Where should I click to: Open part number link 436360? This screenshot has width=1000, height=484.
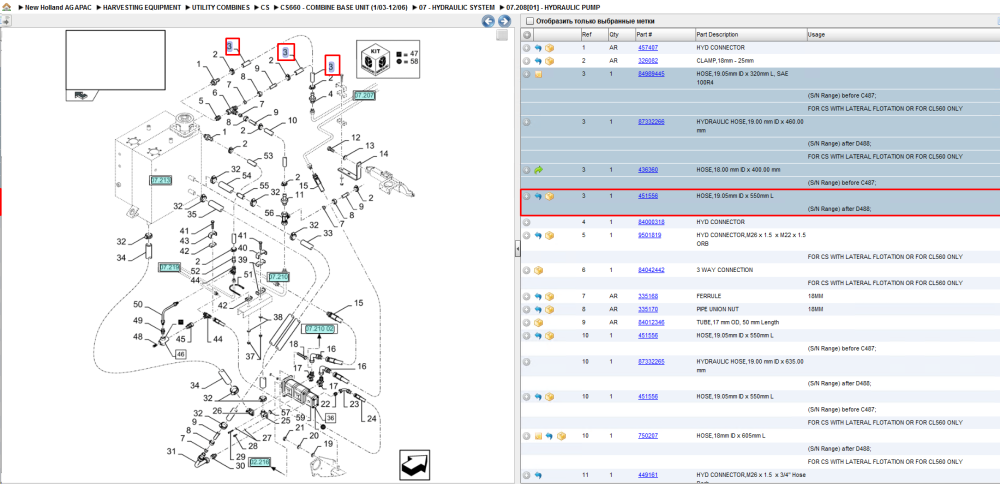(x=648, y=170)
